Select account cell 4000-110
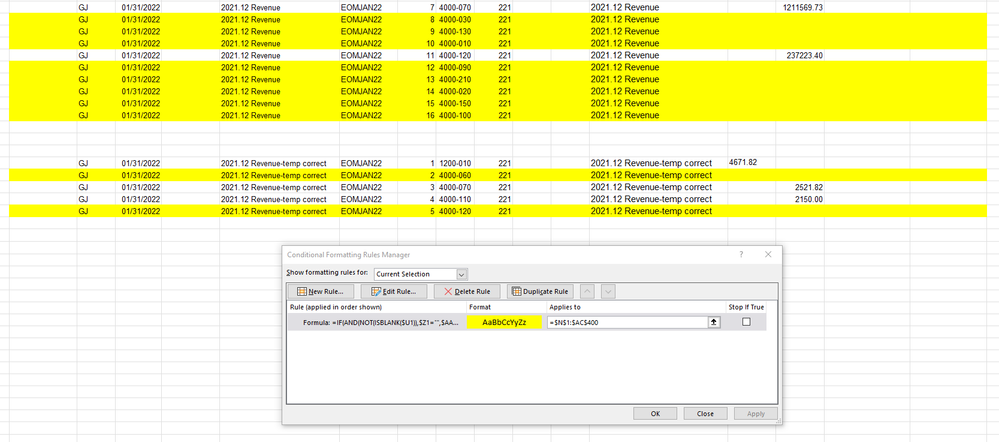Viewport: 999px width, 442px height. coord(456,199)
